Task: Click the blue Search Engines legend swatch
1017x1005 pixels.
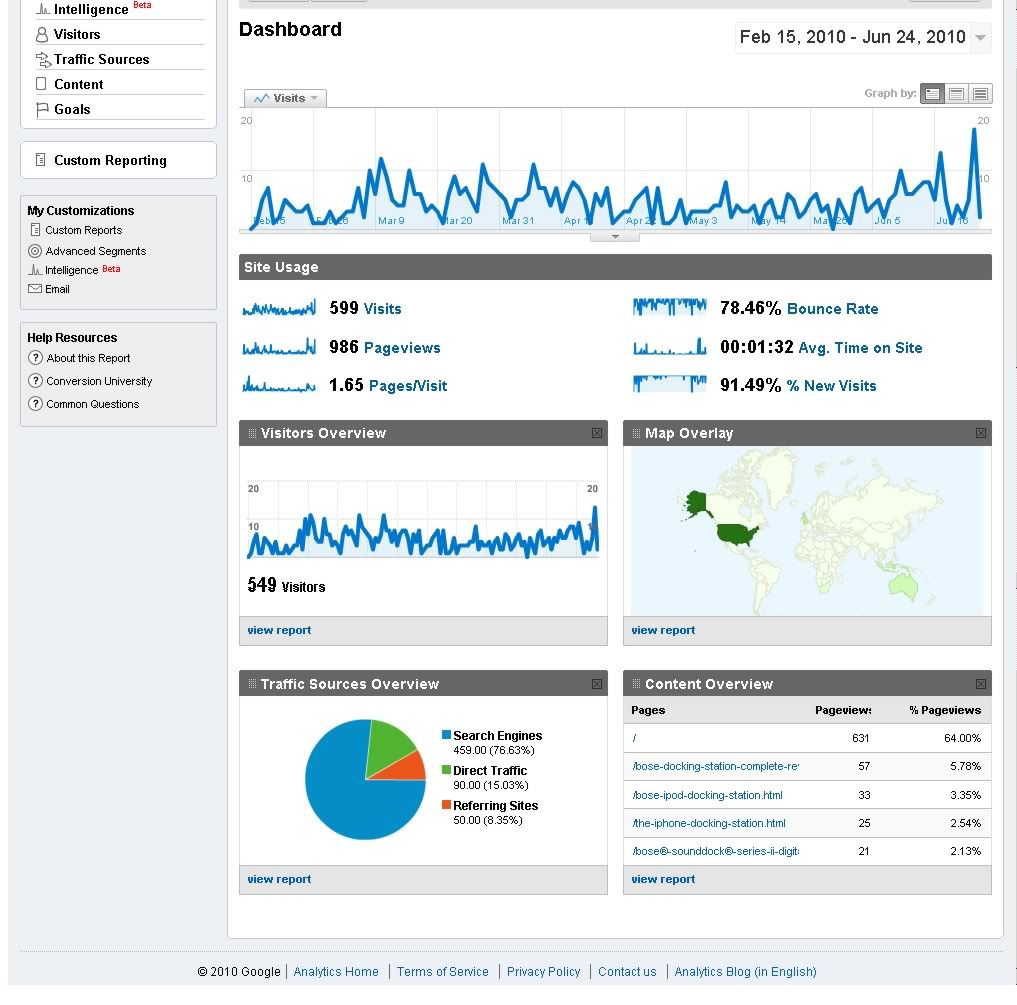Action: click(x=446, y=735)
